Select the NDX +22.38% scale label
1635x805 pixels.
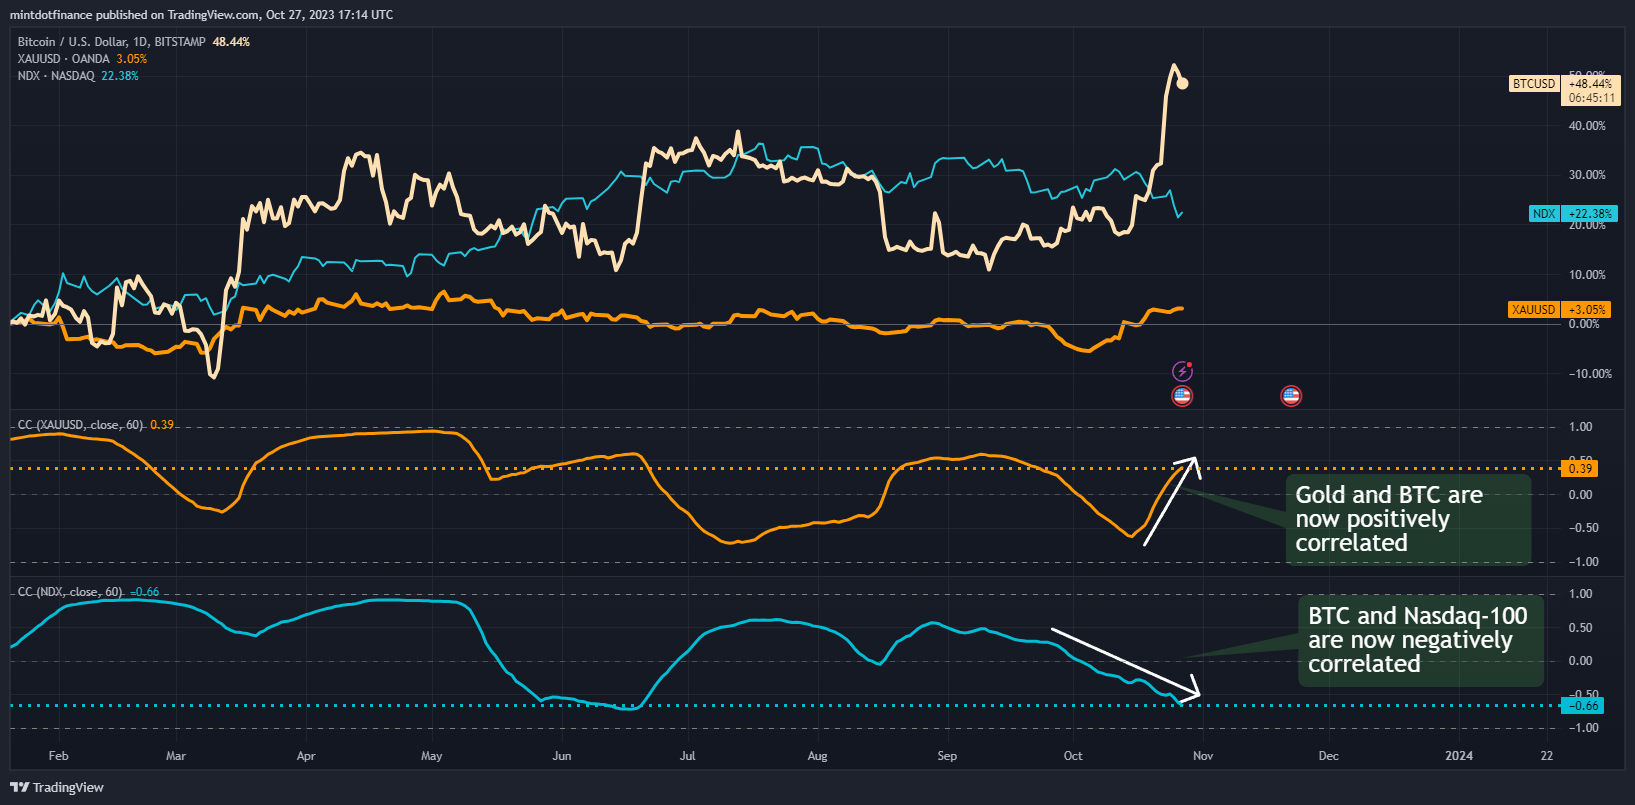click(x=1573, y=214)
